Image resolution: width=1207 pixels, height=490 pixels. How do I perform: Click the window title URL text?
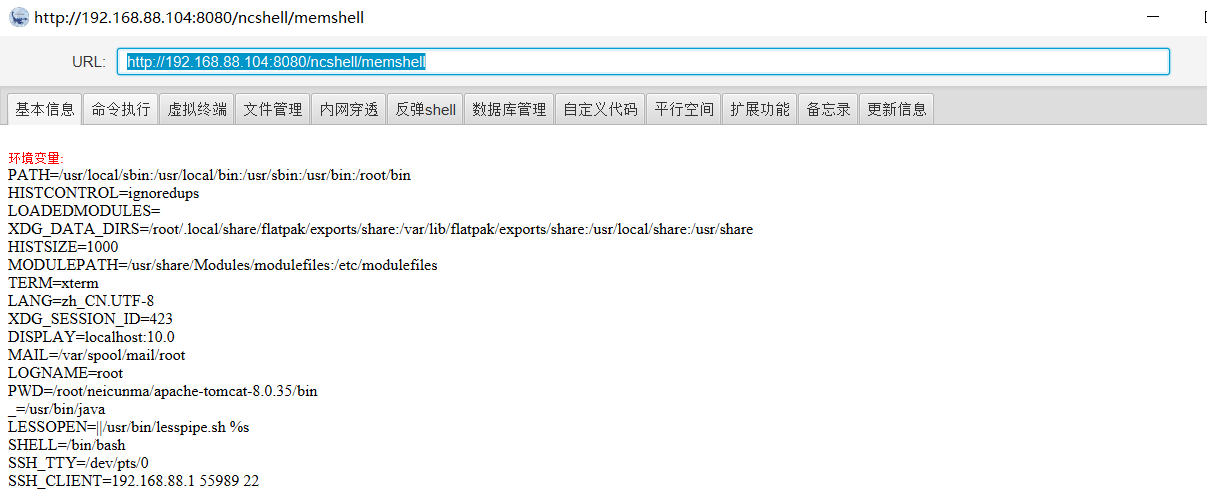(199, 17)
